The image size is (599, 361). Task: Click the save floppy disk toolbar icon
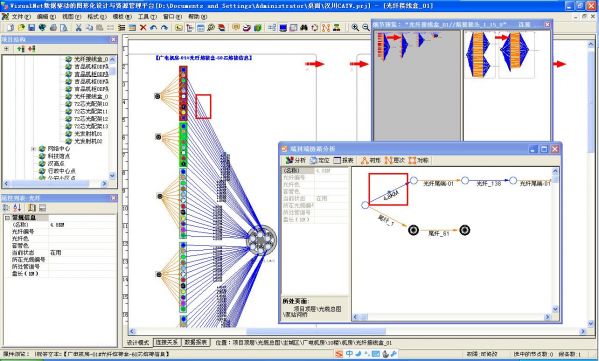pos(31,28)
